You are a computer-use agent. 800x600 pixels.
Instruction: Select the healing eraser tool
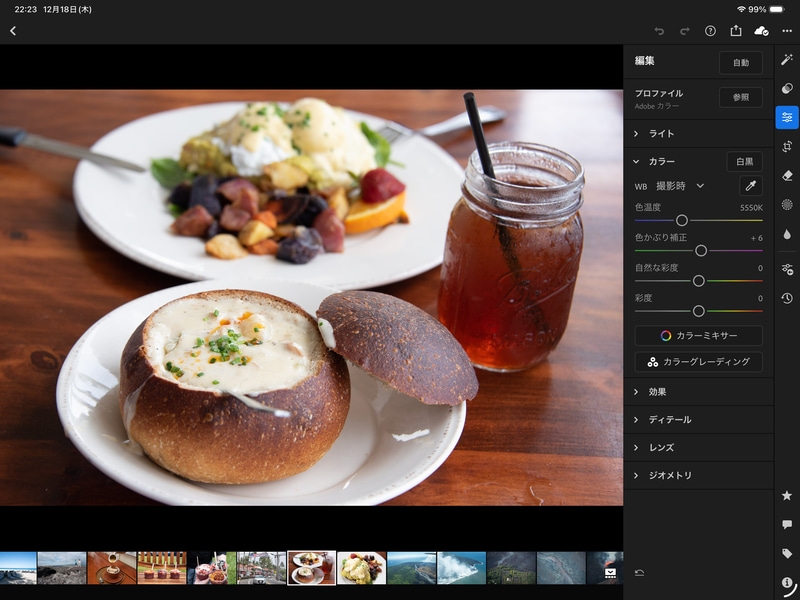[787, 176]
